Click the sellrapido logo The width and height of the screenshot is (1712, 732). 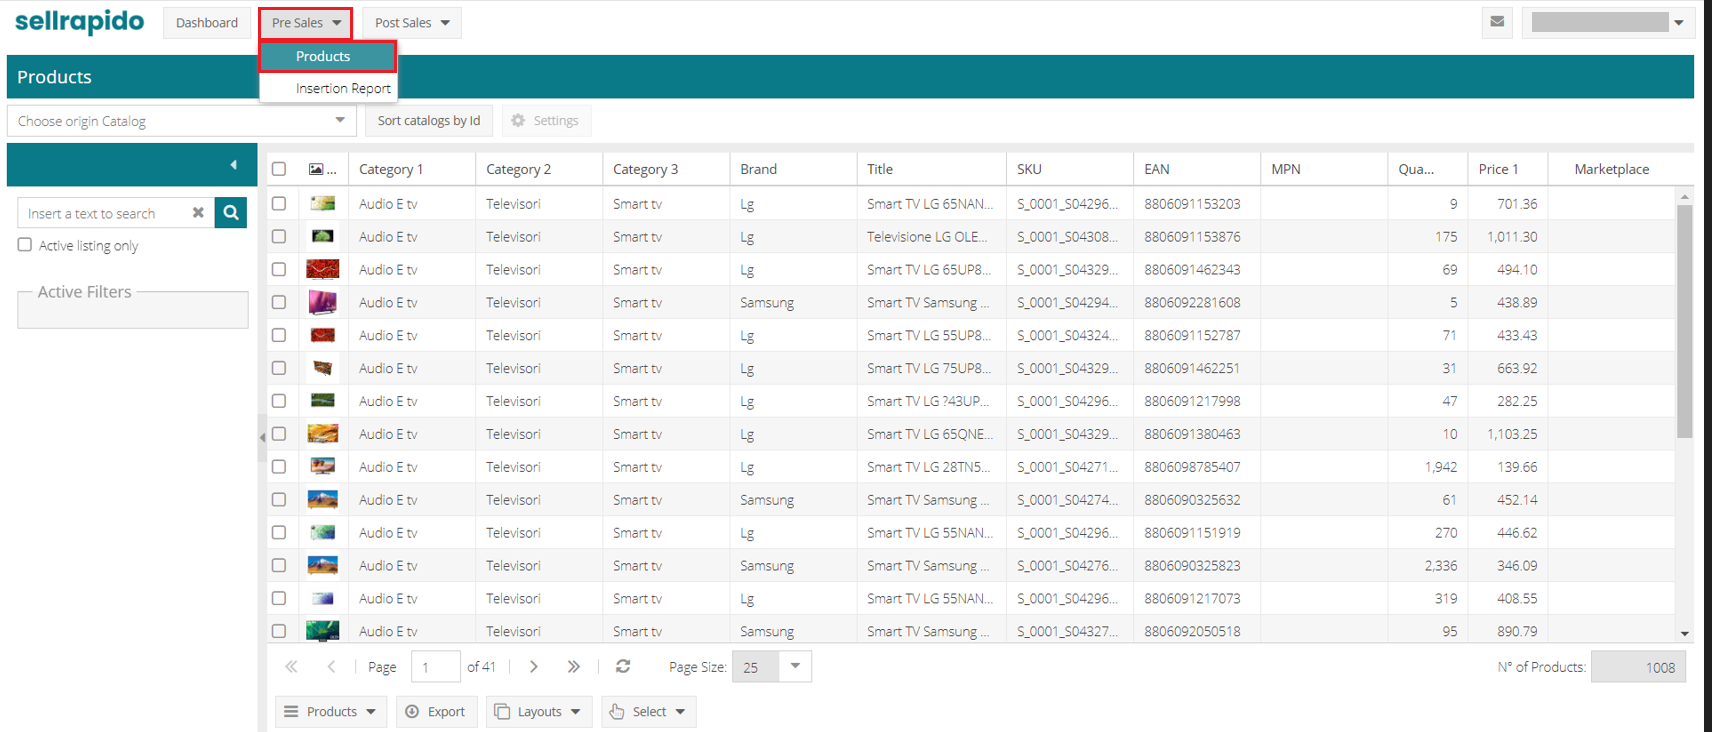[x=79, y=21]
